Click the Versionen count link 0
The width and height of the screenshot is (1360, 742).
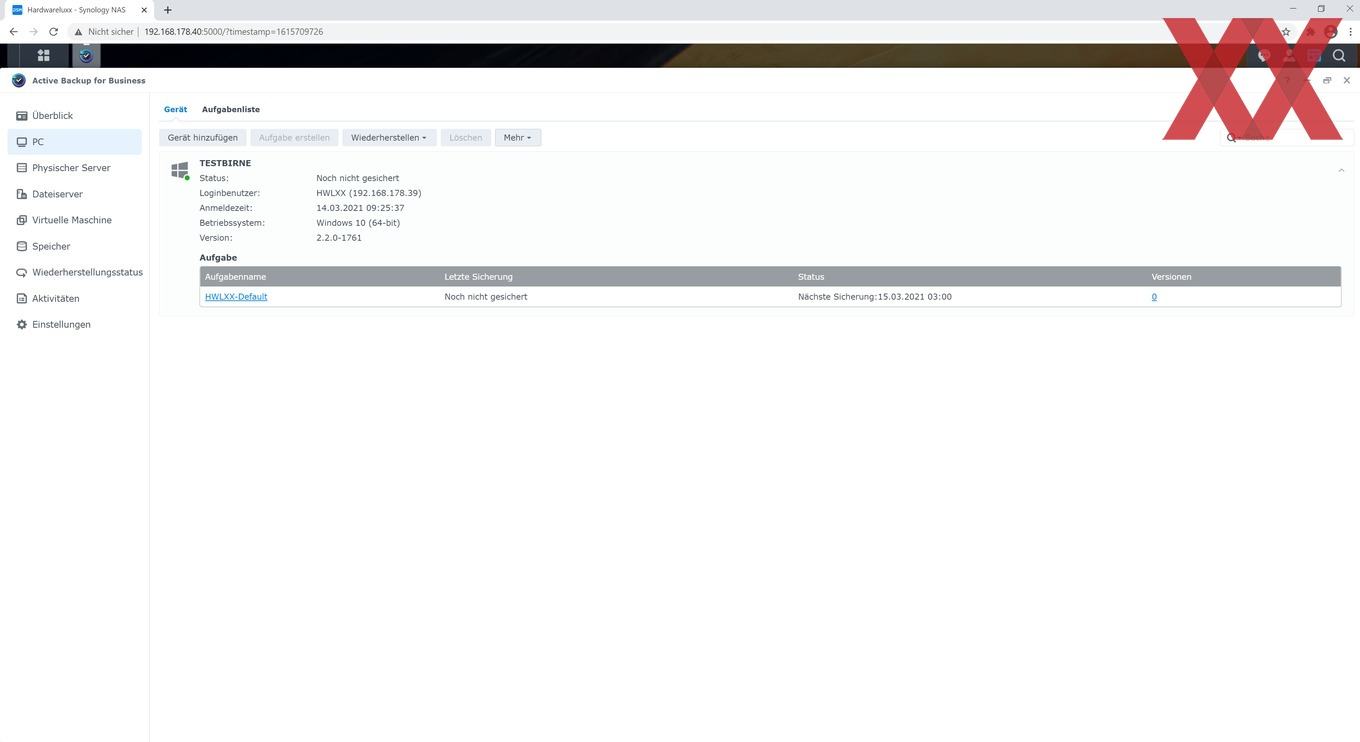pyautogui.click(x=1154, y=297)
